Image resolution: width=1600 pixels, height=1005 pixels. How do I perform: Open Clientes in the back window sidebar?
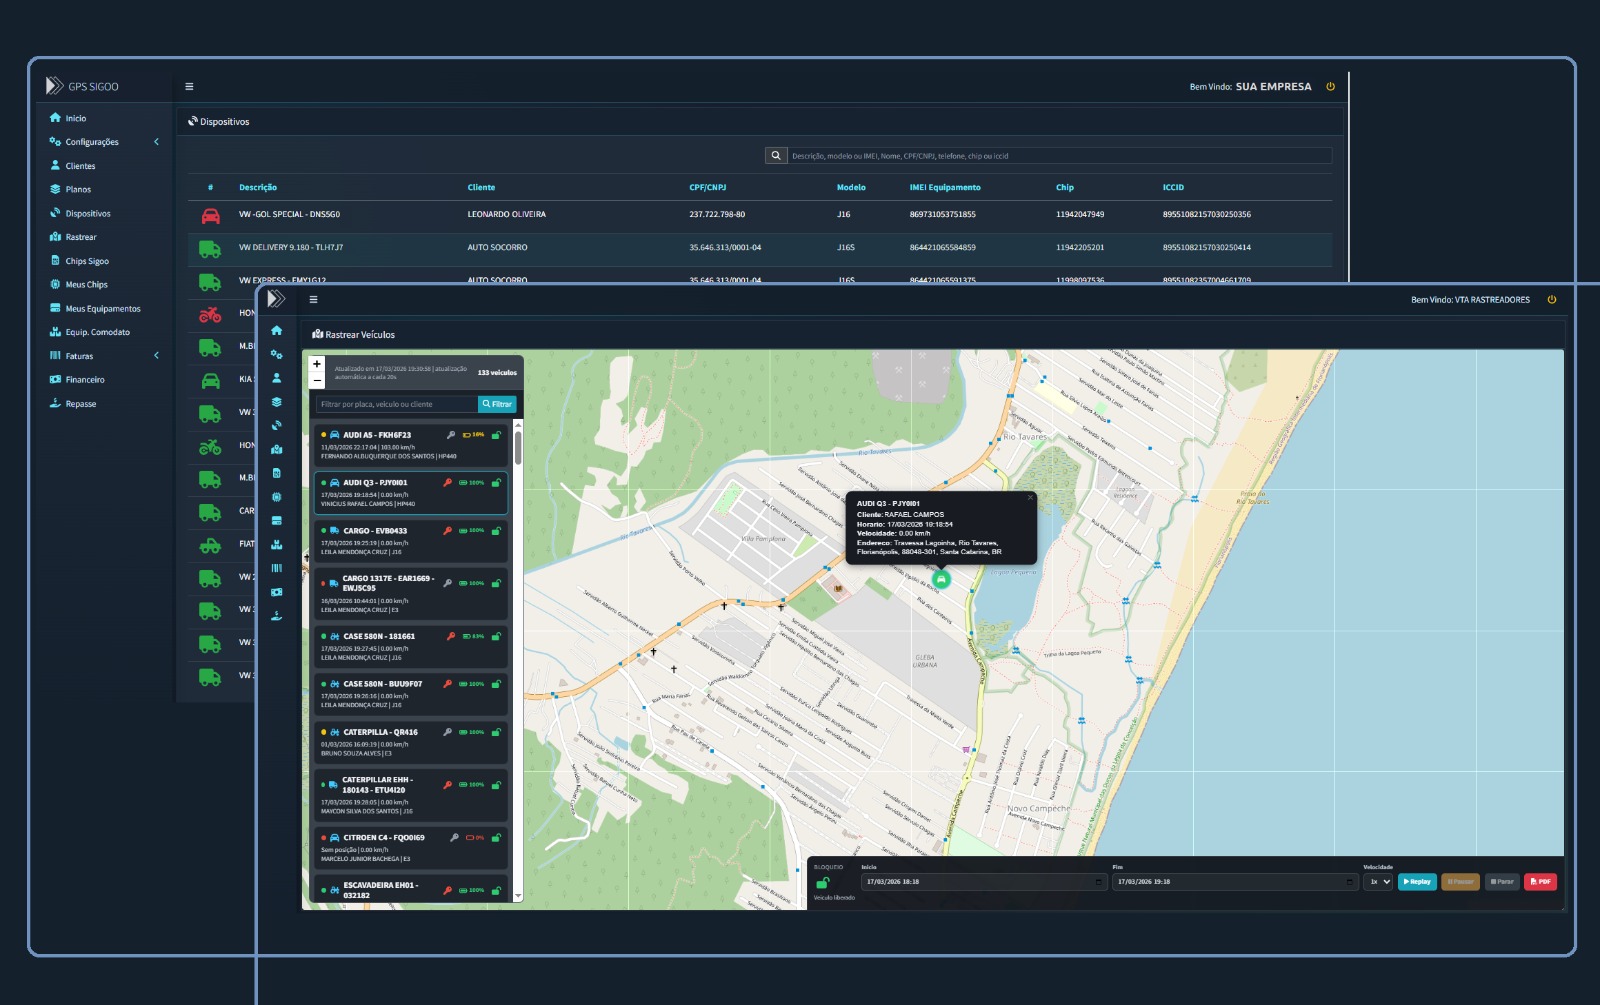click(72, 166)
